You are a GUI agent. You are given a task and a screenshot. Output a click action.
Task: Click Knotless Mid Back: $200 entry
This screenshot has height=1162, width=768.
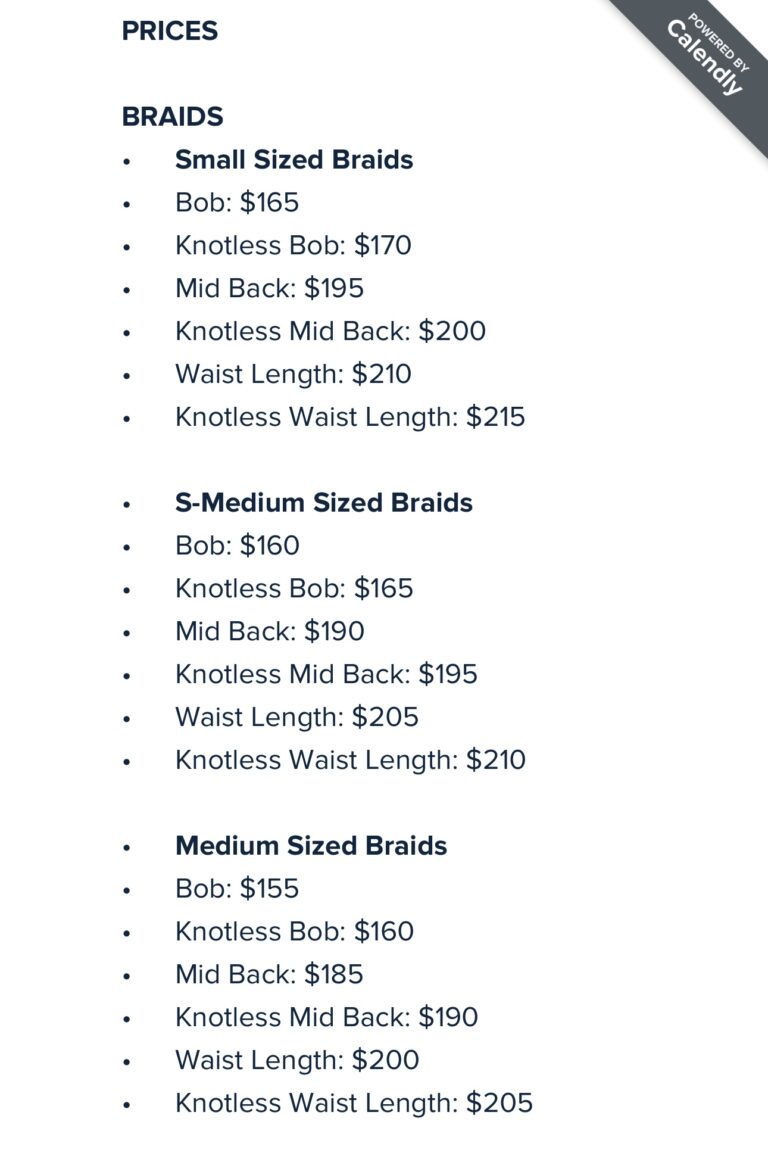coord(330,332)
